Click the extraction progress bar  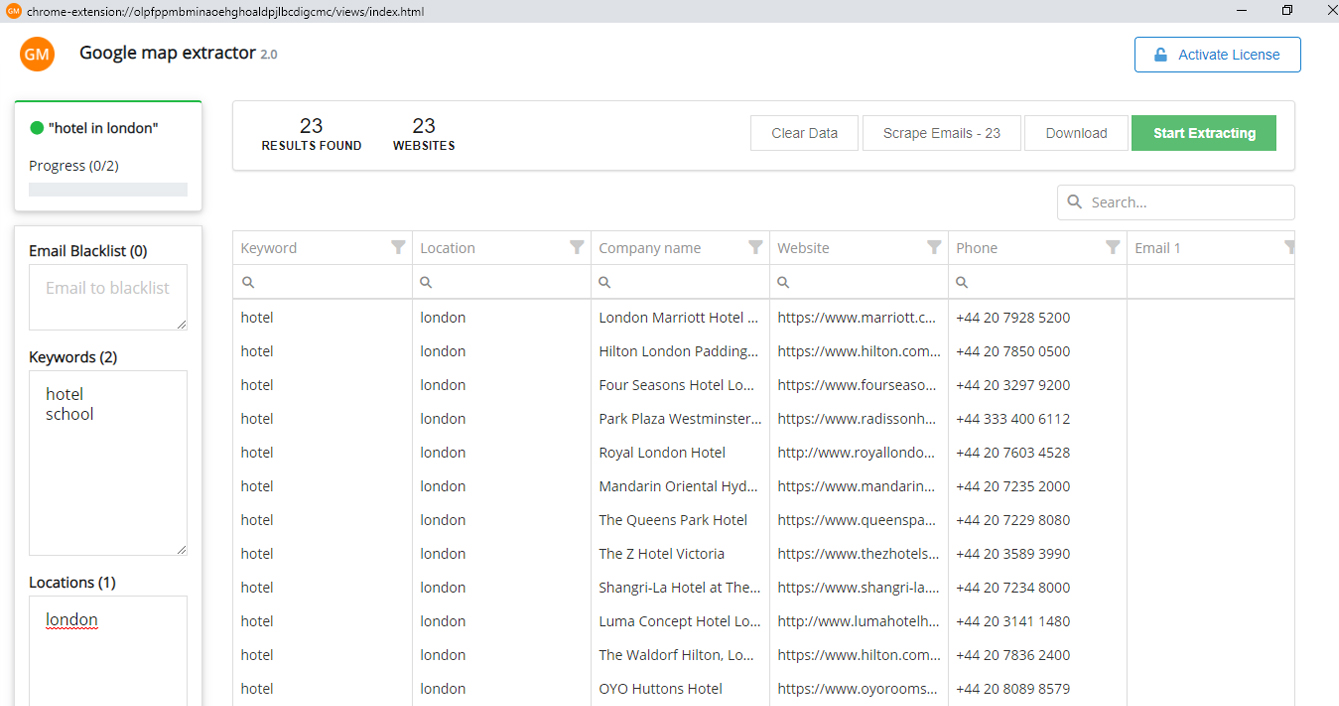coord(108,189)
